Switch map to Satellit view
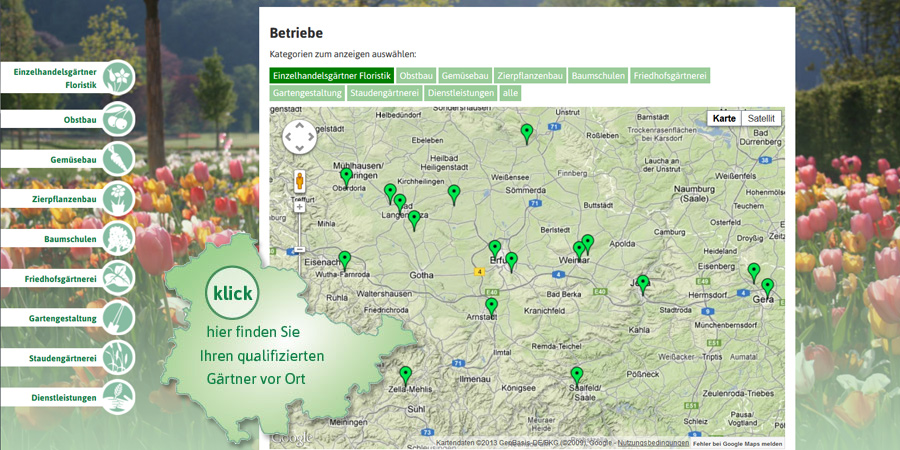Viewport: 900px width, 450px height. (761, 119)
